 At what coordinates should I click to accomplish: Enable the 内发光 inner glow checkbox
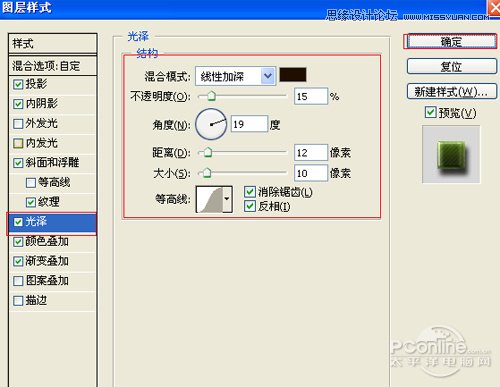click(x=18, y=143)
